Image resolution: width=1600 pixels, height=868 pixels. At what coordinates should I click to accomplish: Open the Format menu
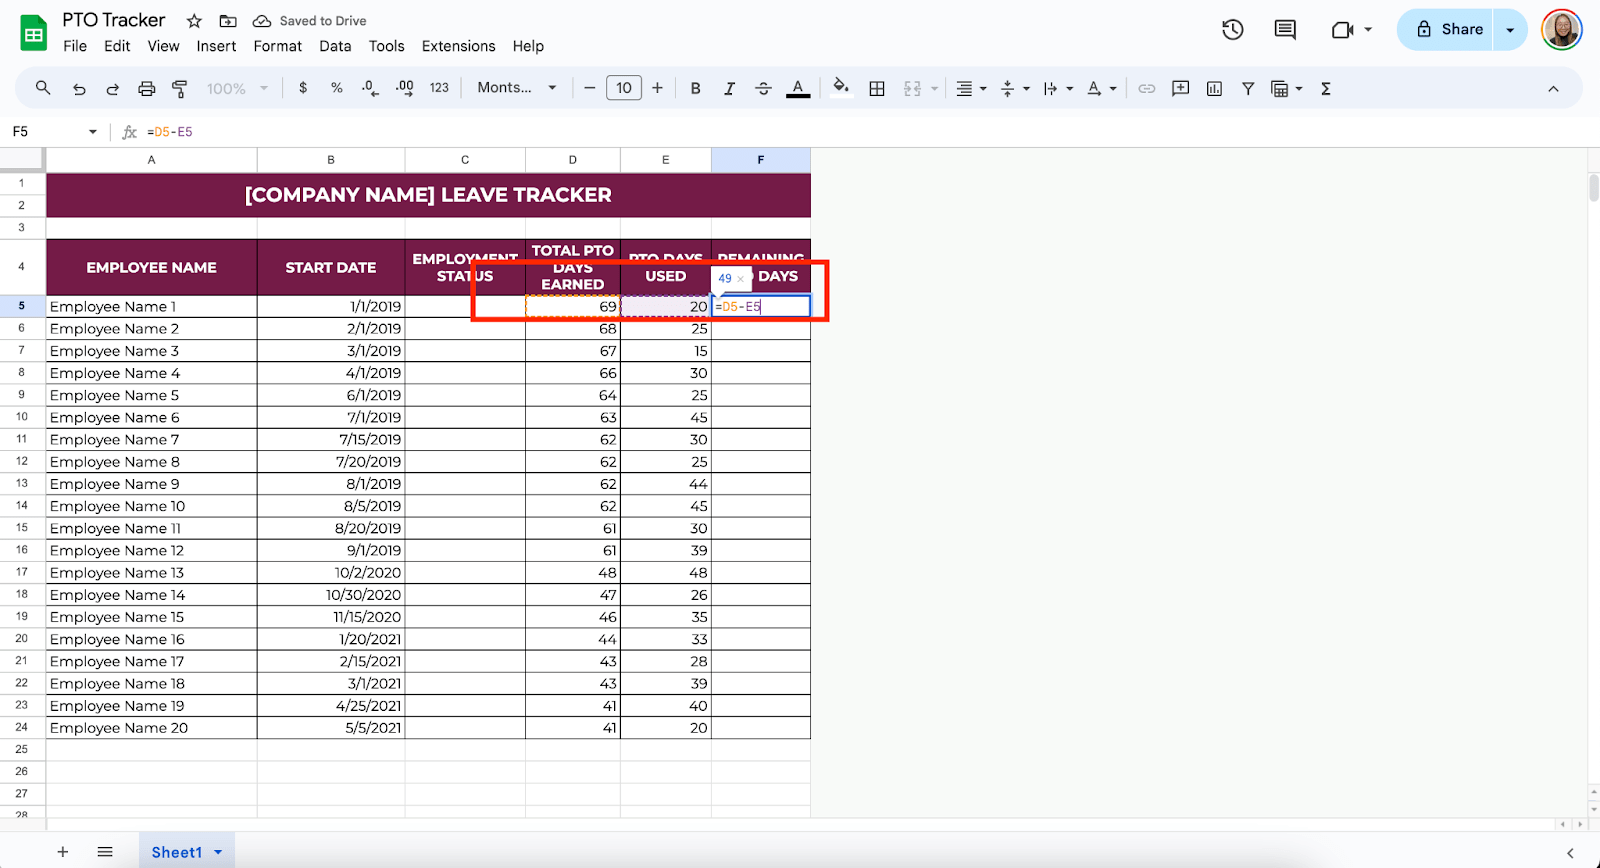277,46
